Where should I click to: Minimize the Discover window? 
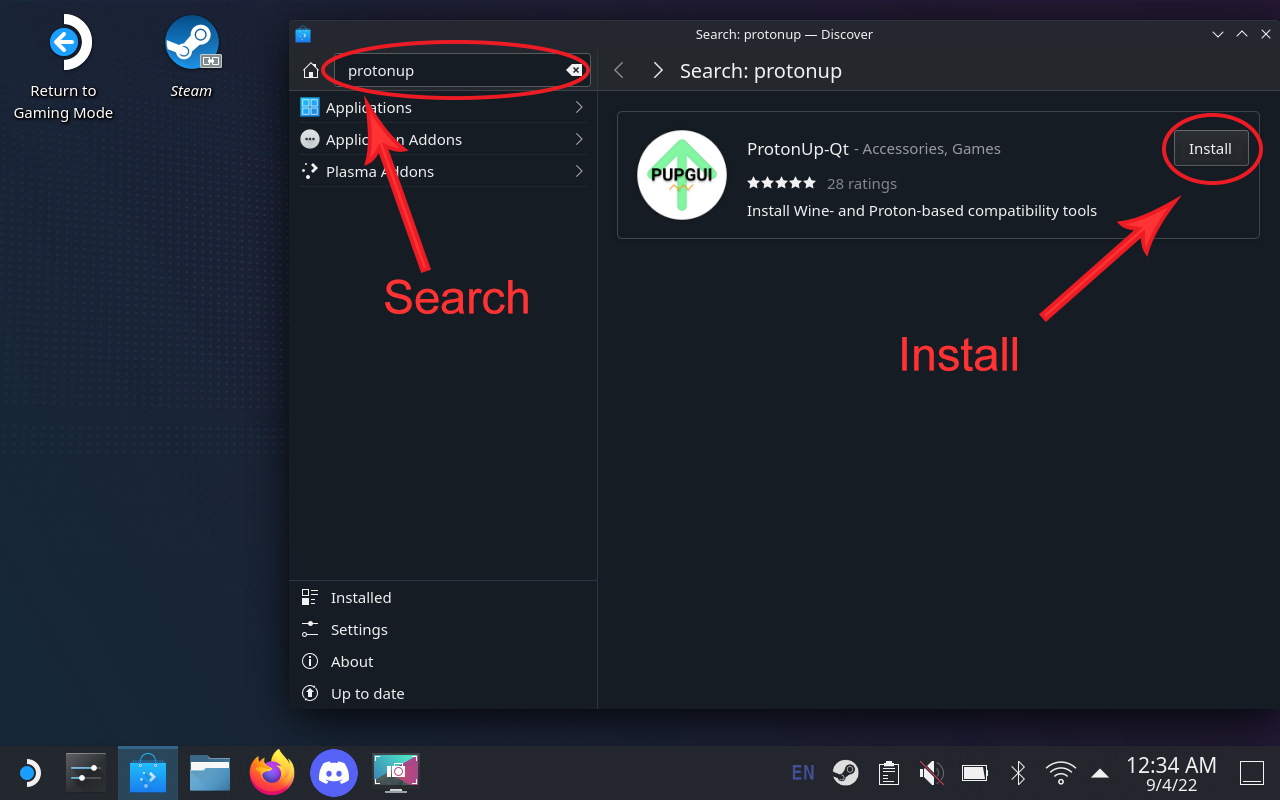[x=1217, y=34]
